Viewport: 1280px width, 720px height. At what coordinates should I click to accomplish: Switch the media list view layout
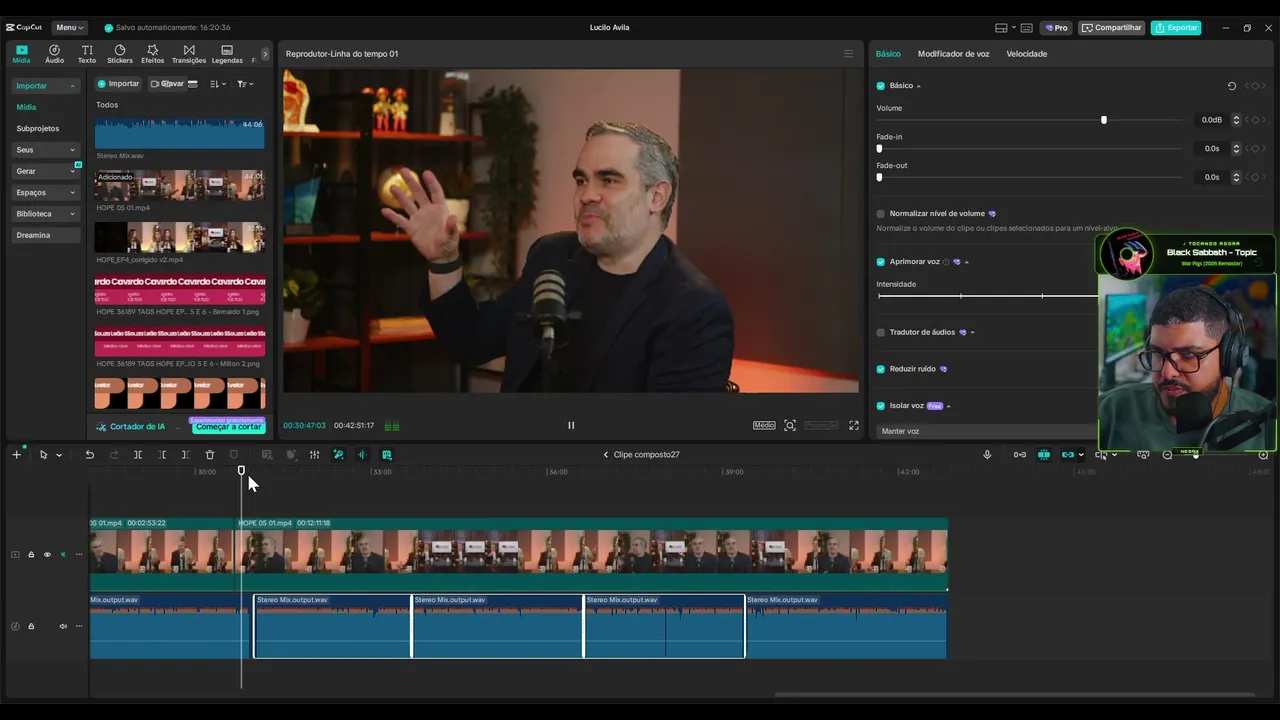pos(193,84)
